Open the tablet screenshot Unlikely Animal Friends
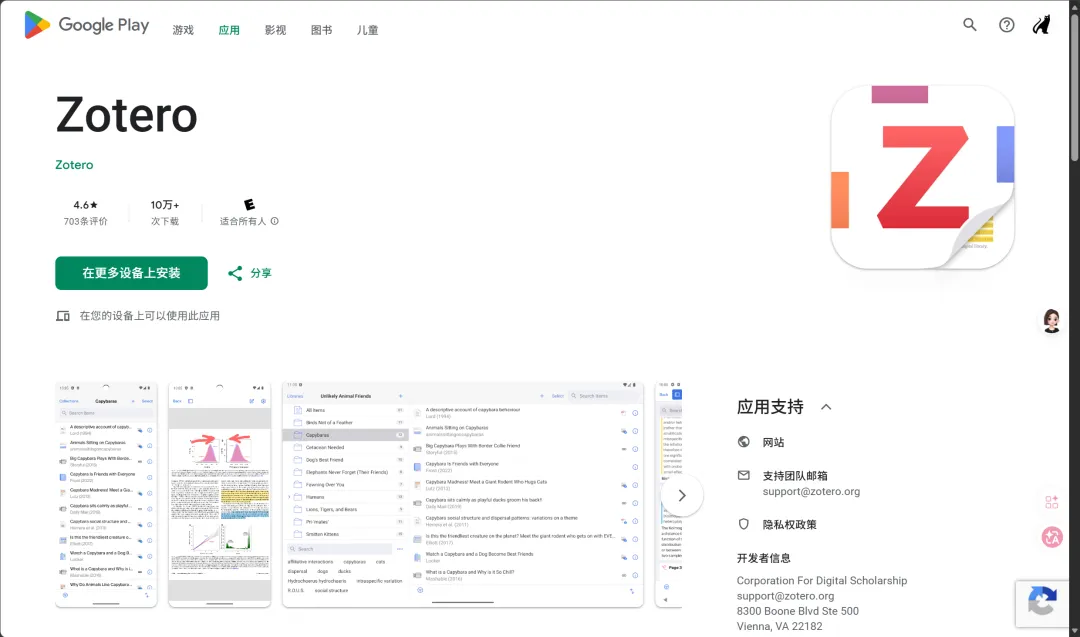1080x637 pixels. click(463, 494)
